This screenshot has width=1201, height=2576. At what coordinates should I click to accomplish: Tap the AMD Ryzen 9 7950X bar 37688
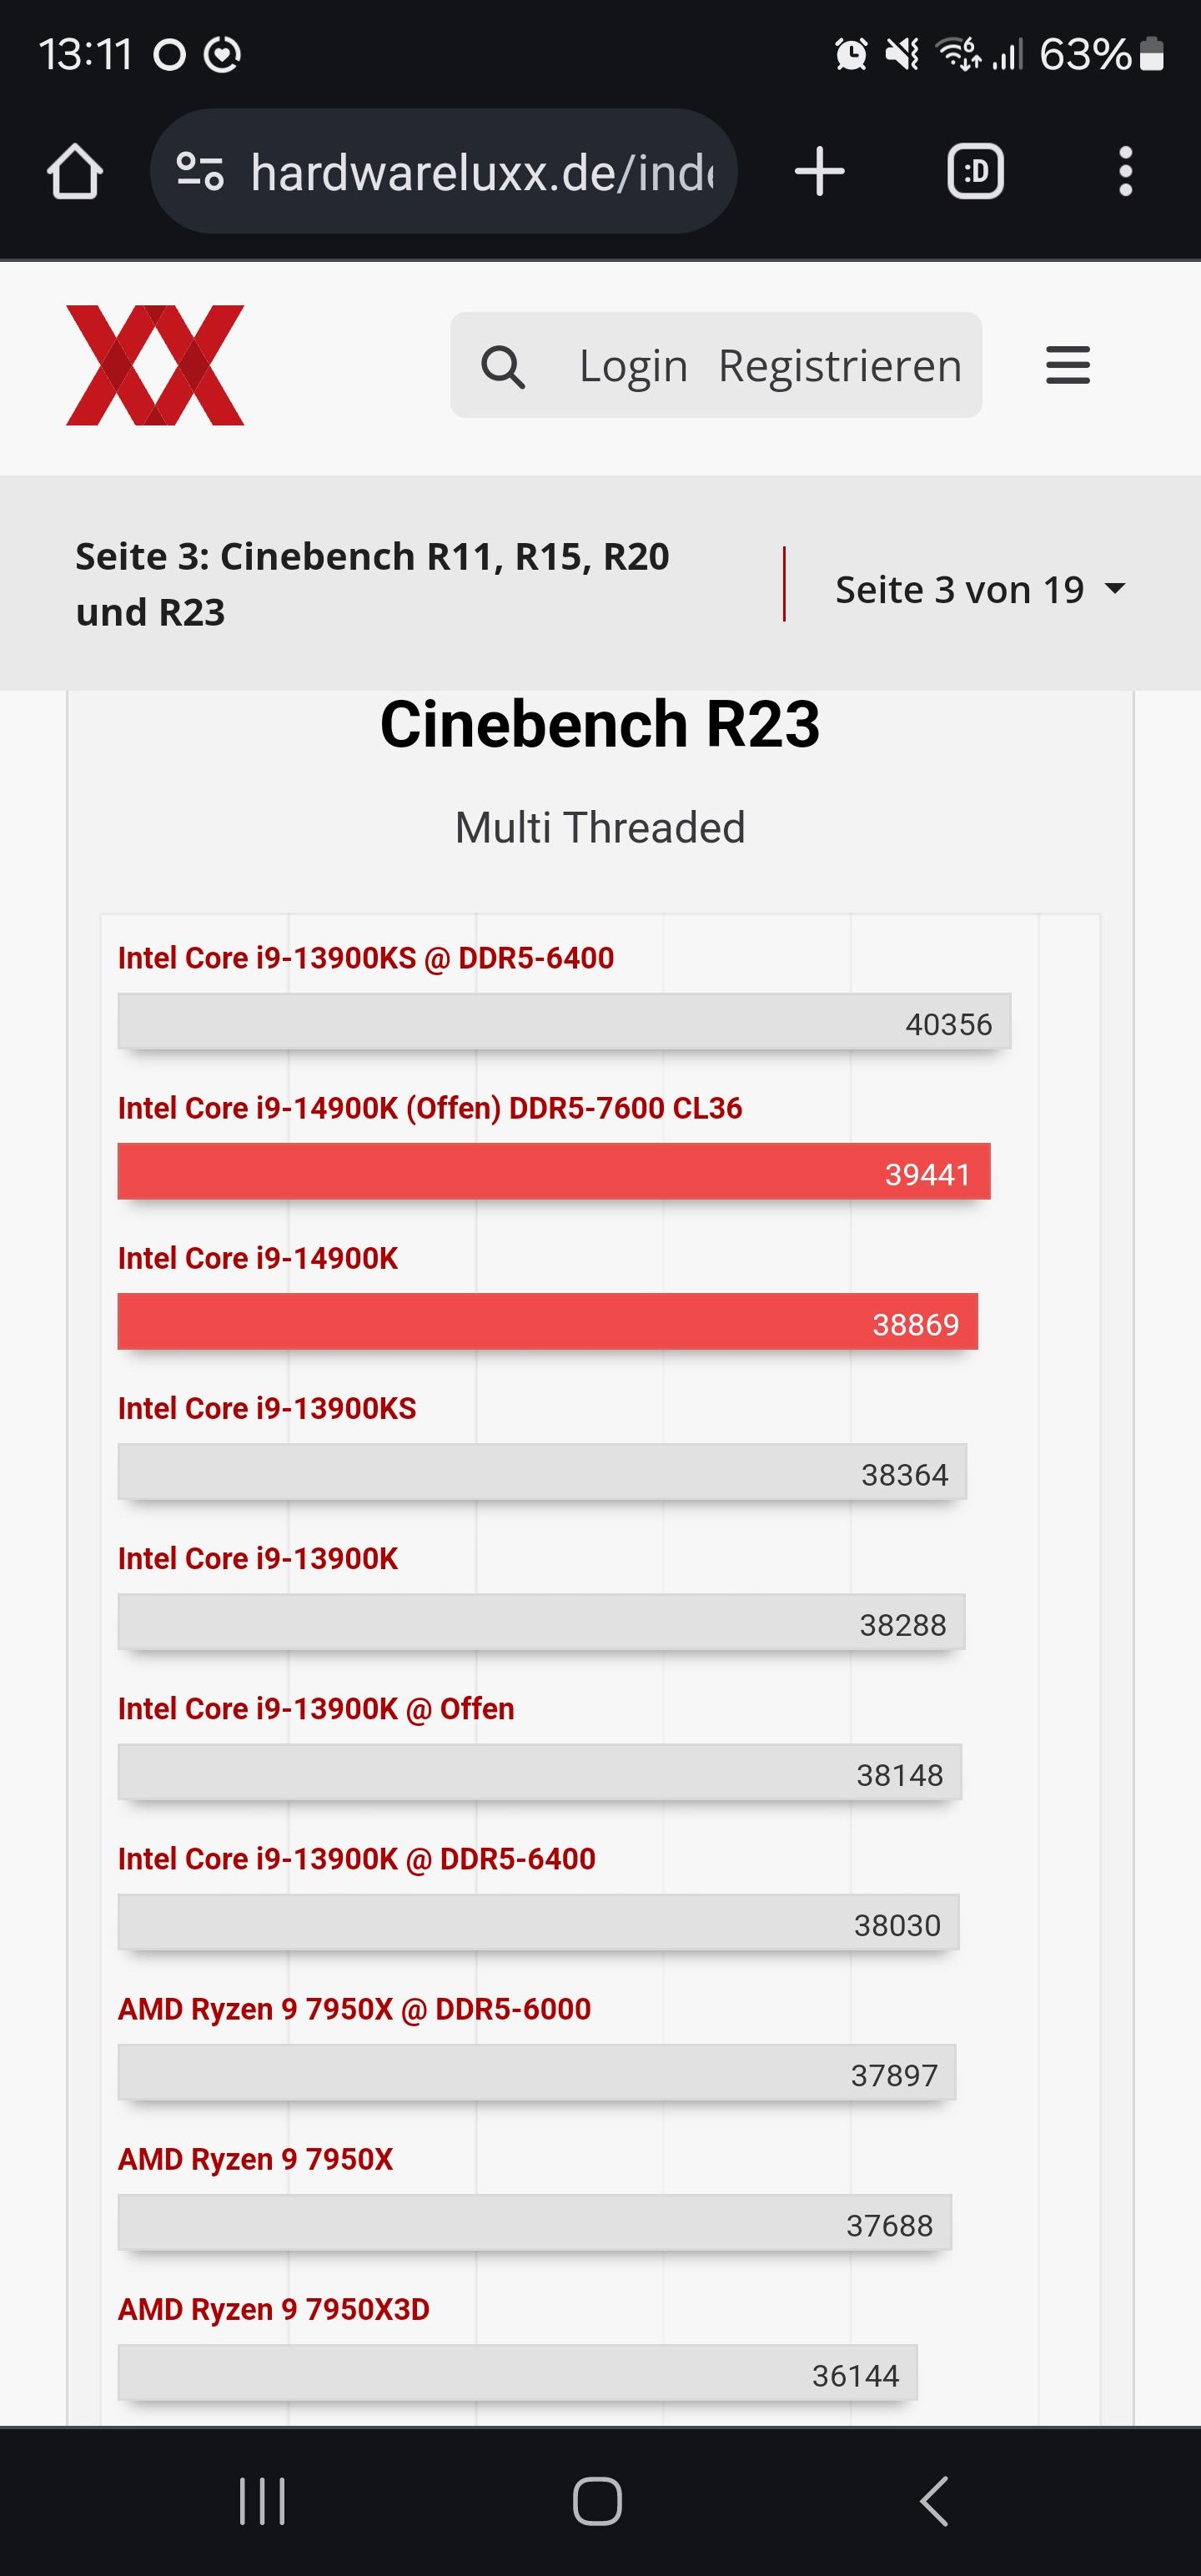pos(534,2223)
